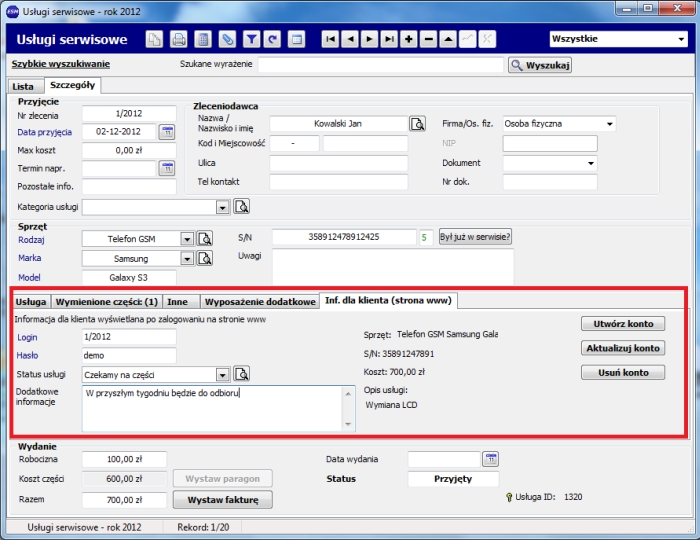The height and width of the screenshot is (540, 700).
Task: Jump to the last record with navigation arrow
Action: 389,40
